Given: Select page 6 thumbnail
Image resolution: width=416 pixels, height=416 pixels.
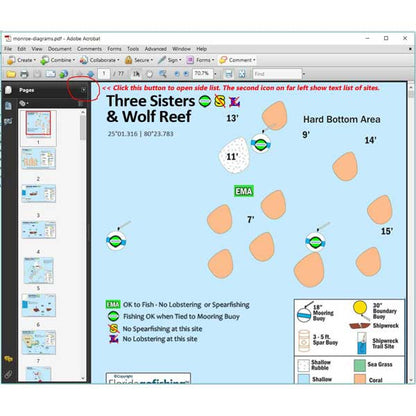Looking at the screenshot, I should tap(38, 305).
